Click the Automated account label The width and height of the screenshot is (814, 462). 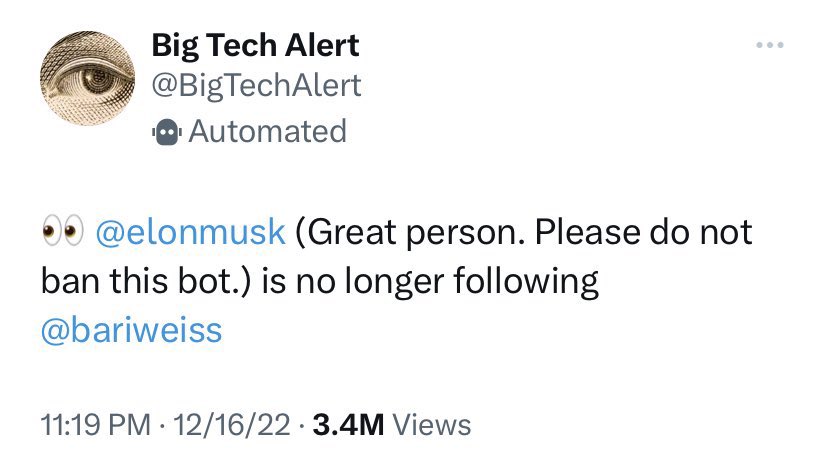click(x=266, y=131)
